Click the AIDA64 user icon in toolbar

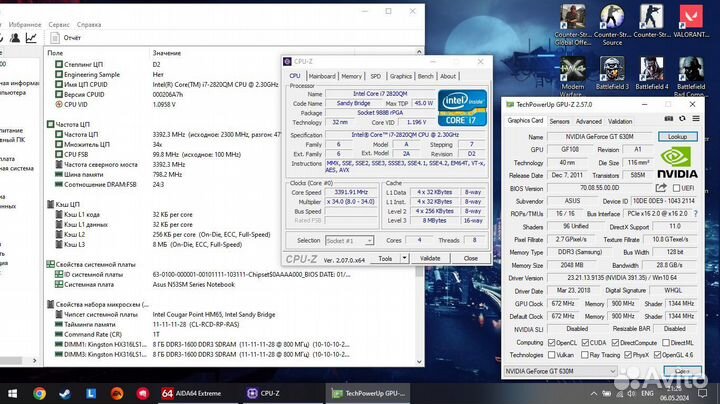[x=15, y=38]
